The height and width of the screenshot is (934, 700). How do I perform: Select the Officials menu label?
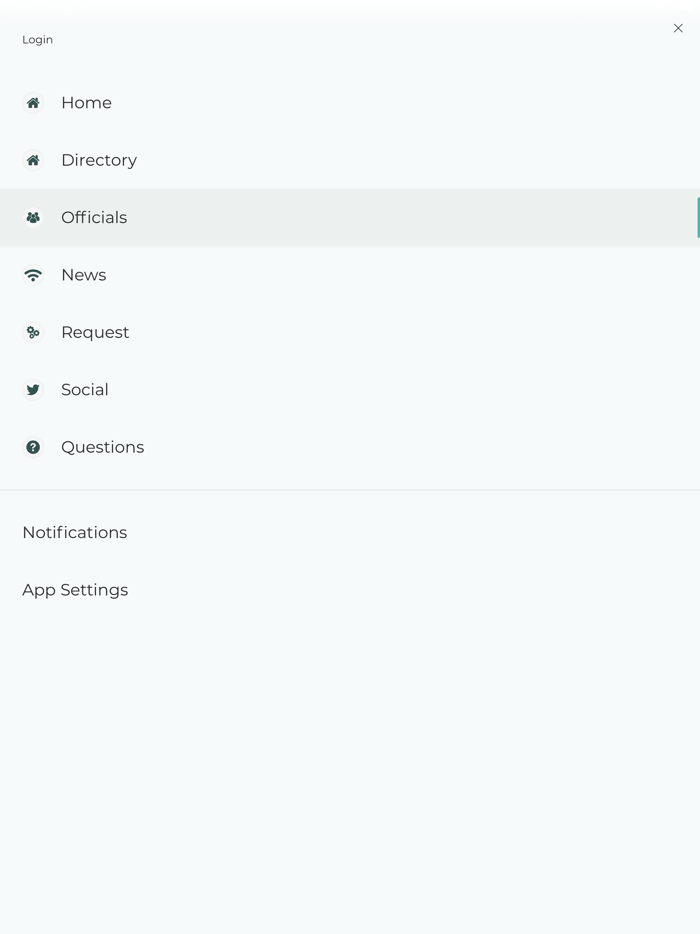click(x=94, y=217)
